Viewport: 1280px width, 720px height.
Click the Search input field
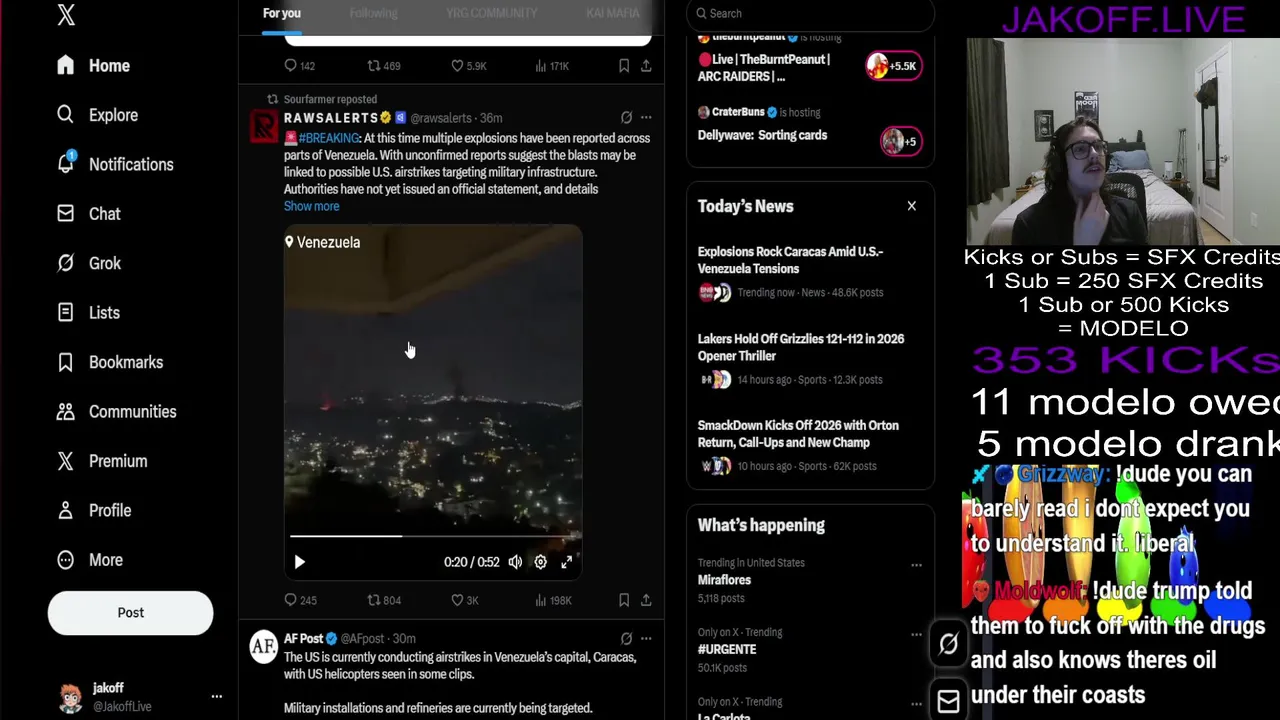pos(810,14)
